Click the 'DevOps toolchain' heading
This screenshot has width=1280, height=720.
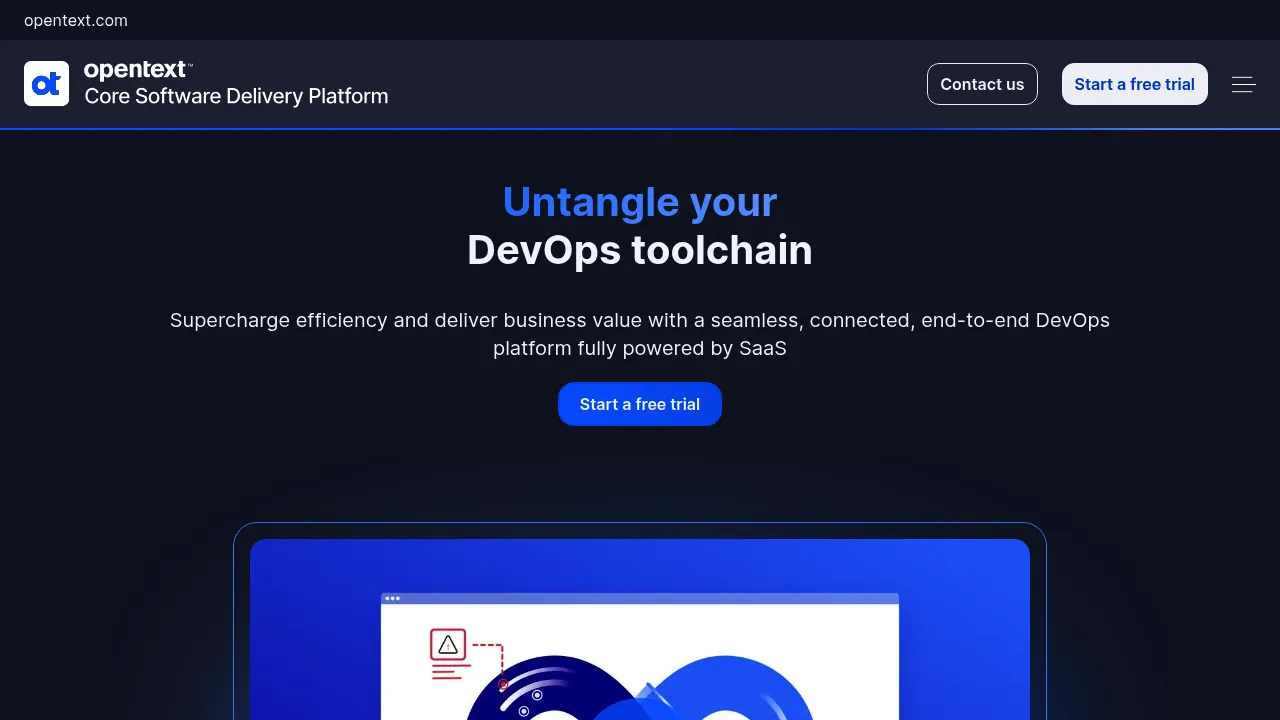(640, 250)
